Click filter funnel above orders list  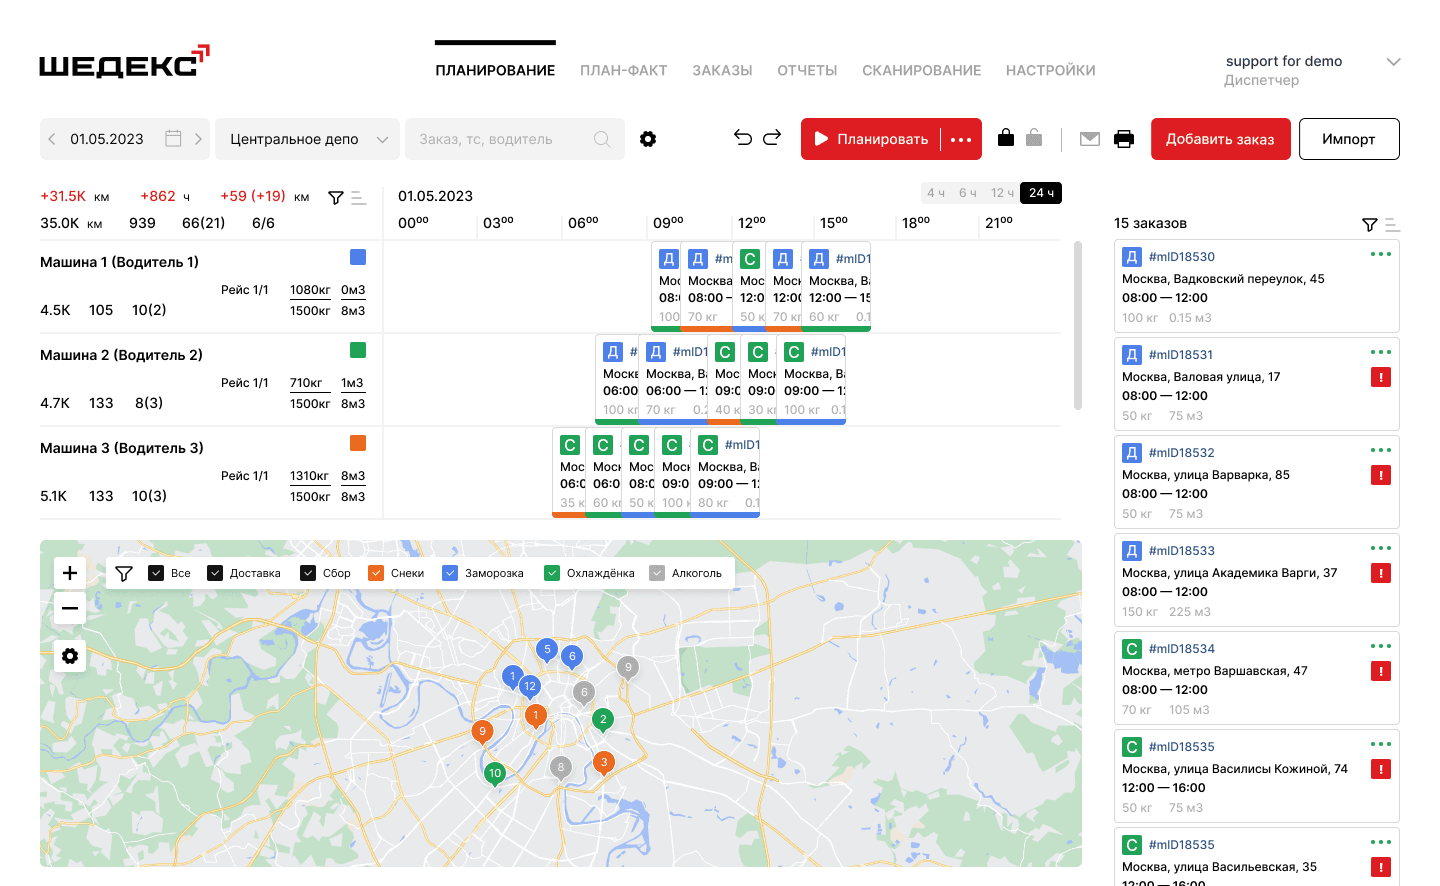pos(1370,225)
